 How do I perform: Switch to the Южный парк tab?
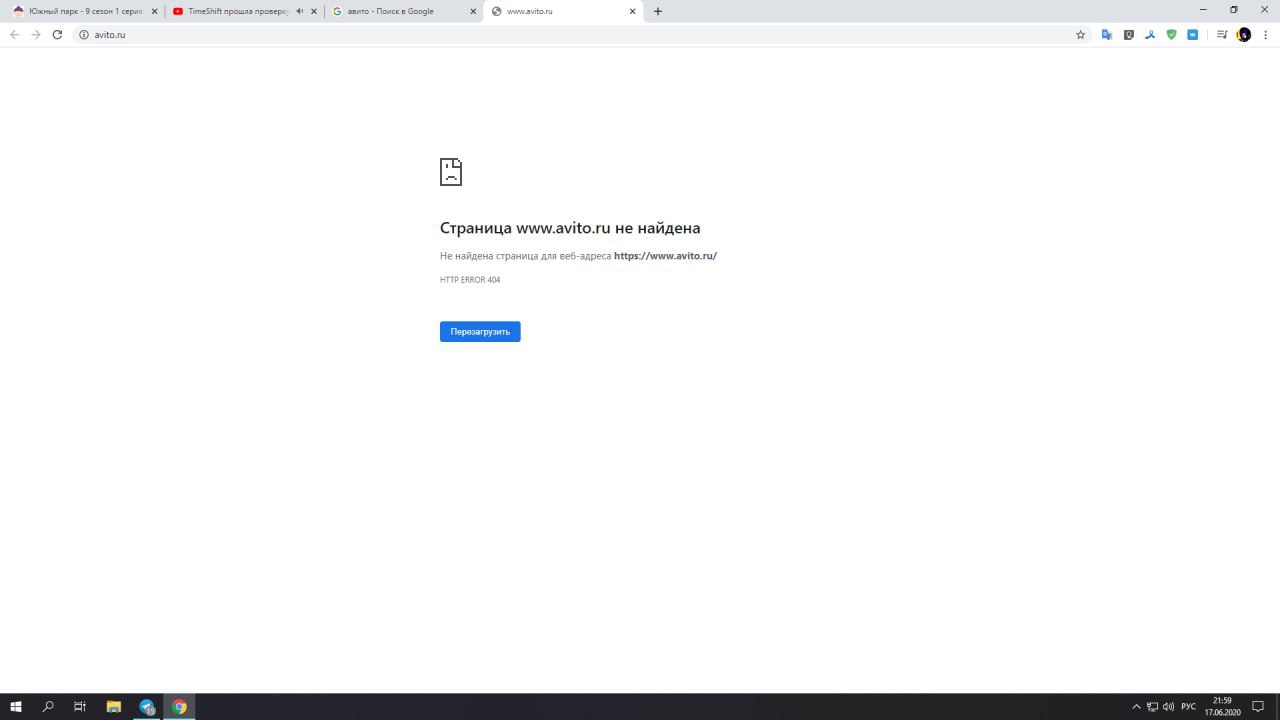85,11
